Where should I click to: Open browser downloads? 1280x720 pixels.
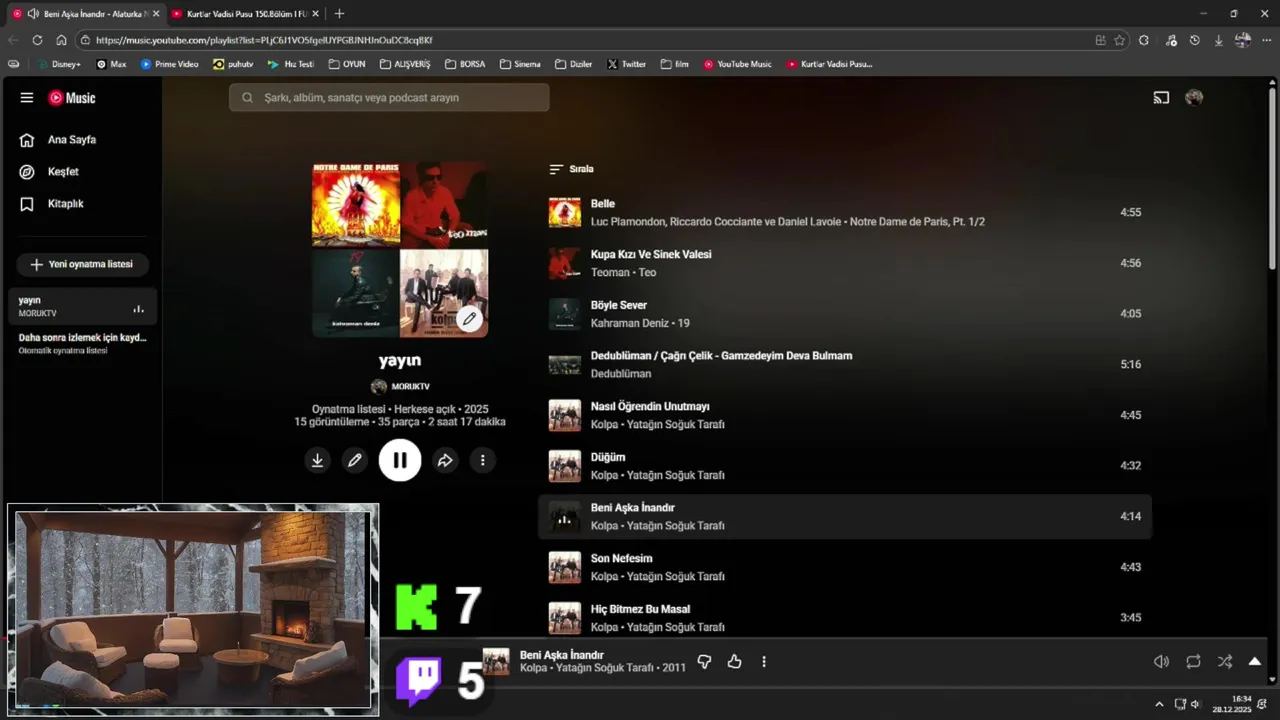[1218, 40]
